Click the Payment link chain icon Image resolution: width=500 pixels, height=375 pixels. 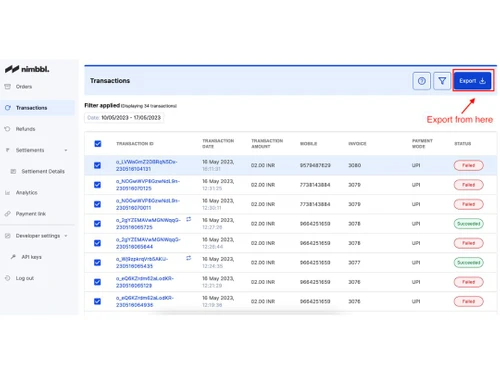point(7,214)
